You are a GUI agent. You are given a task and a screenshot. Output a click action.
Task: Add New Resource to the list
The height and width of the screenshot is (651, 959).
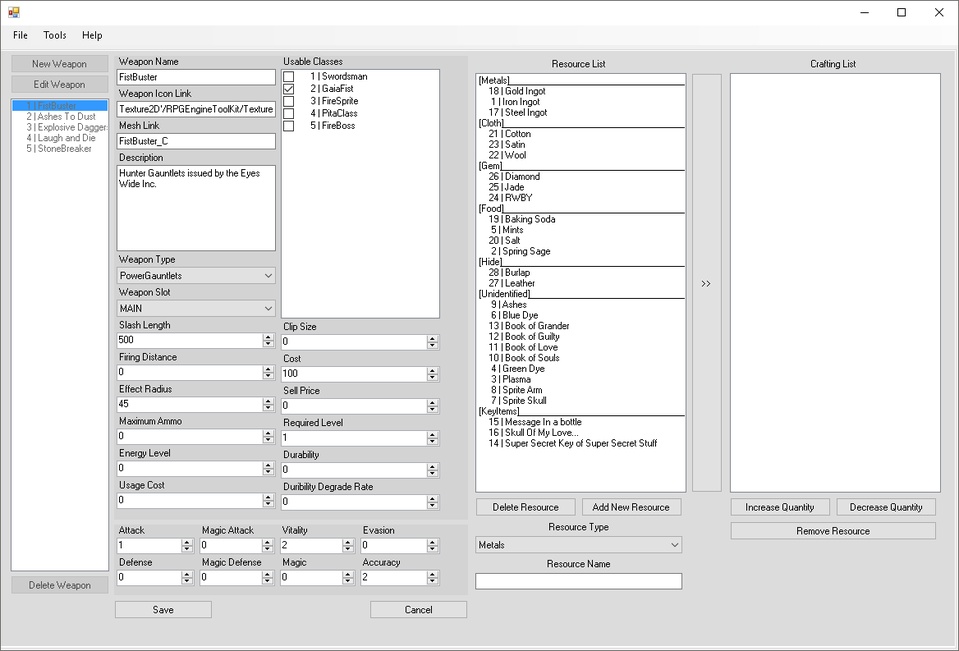(x=631, y=506)
